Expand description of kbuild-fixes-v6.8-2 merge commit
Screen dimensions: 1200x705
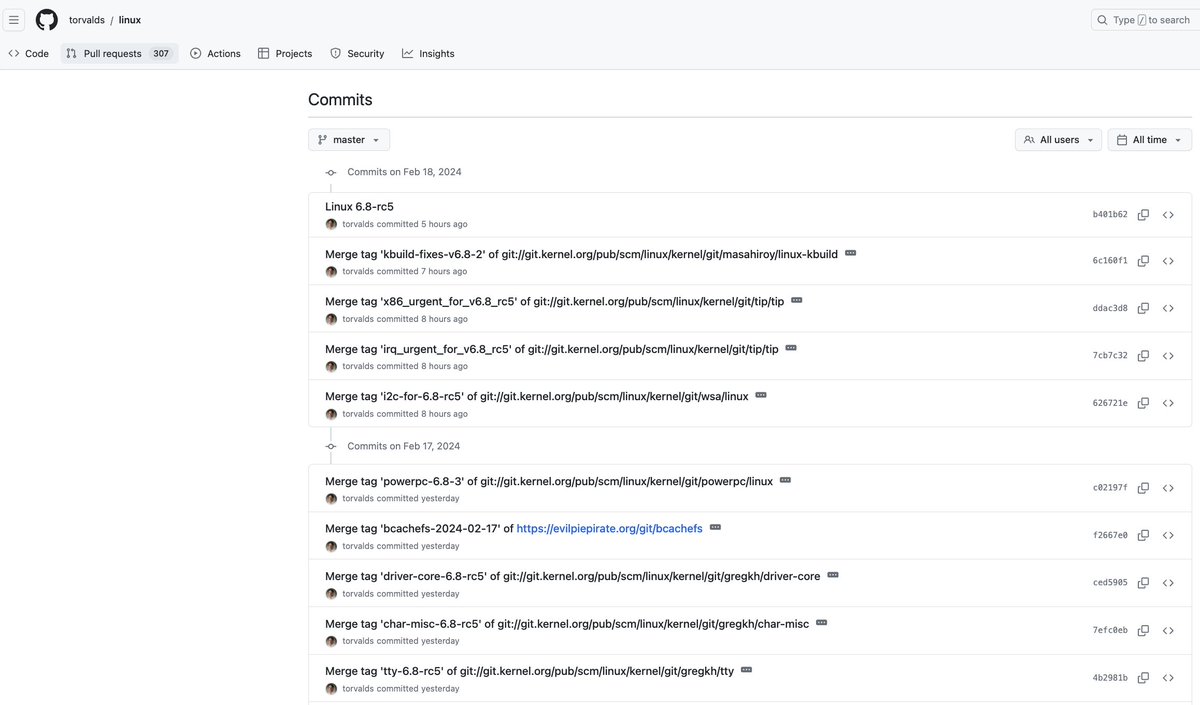click(850, 253)
